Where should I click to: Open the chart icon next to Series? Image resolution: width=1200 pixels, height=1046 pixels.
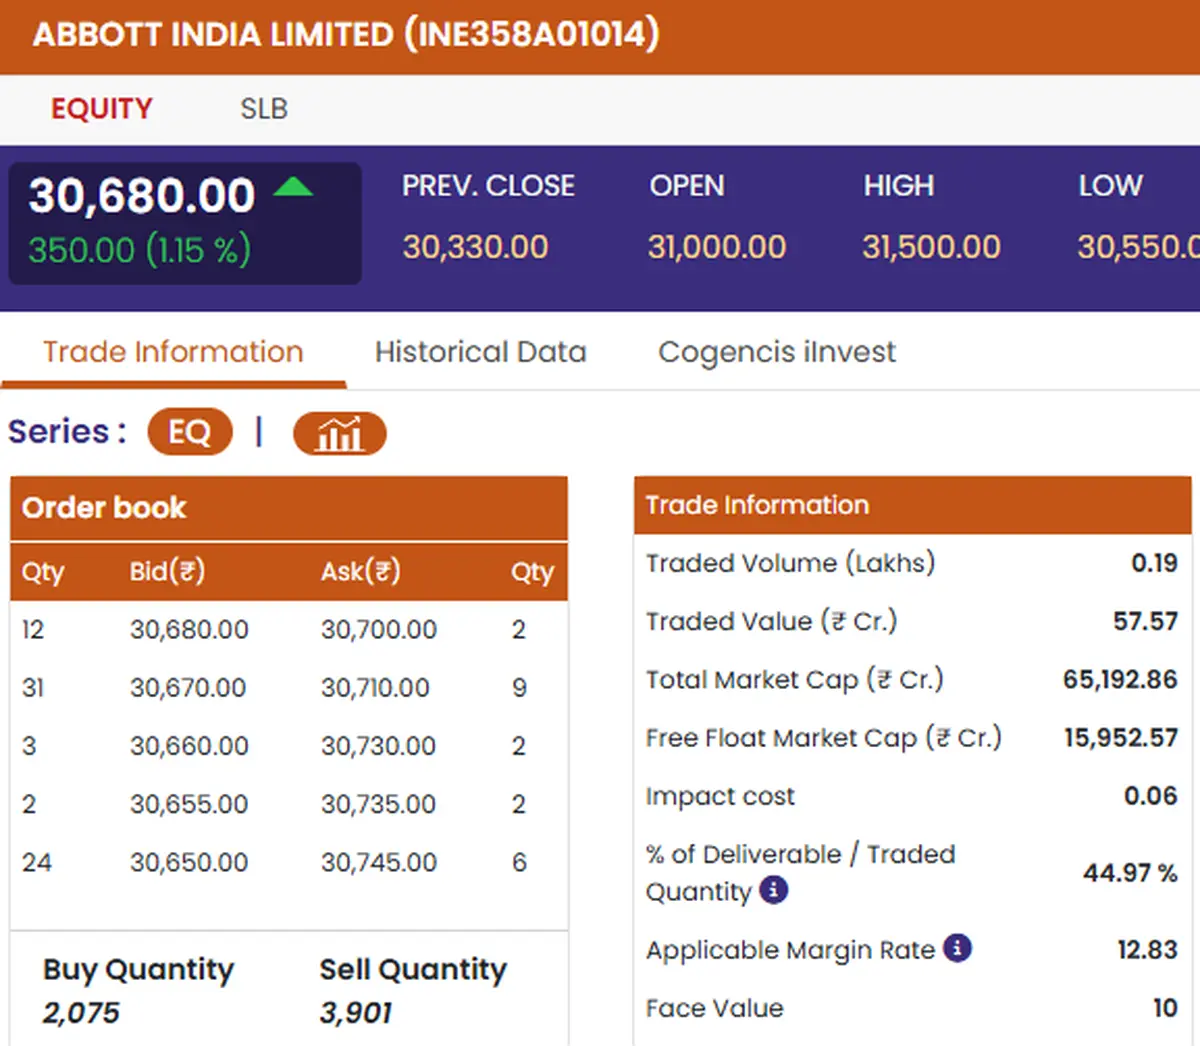[x=339, y=433]
